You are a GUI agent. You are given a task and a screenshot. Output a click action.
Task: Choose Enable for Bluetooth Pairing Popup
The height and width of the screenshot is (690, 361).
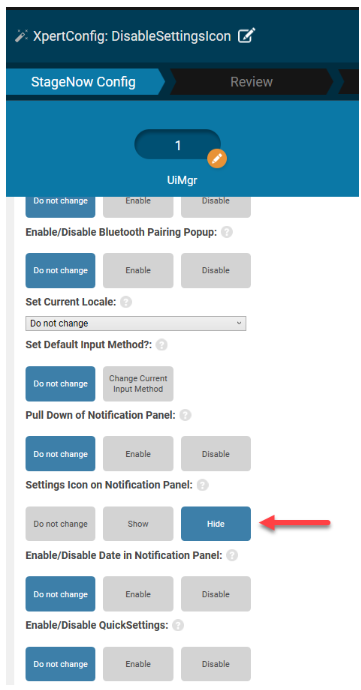point(138,270)
